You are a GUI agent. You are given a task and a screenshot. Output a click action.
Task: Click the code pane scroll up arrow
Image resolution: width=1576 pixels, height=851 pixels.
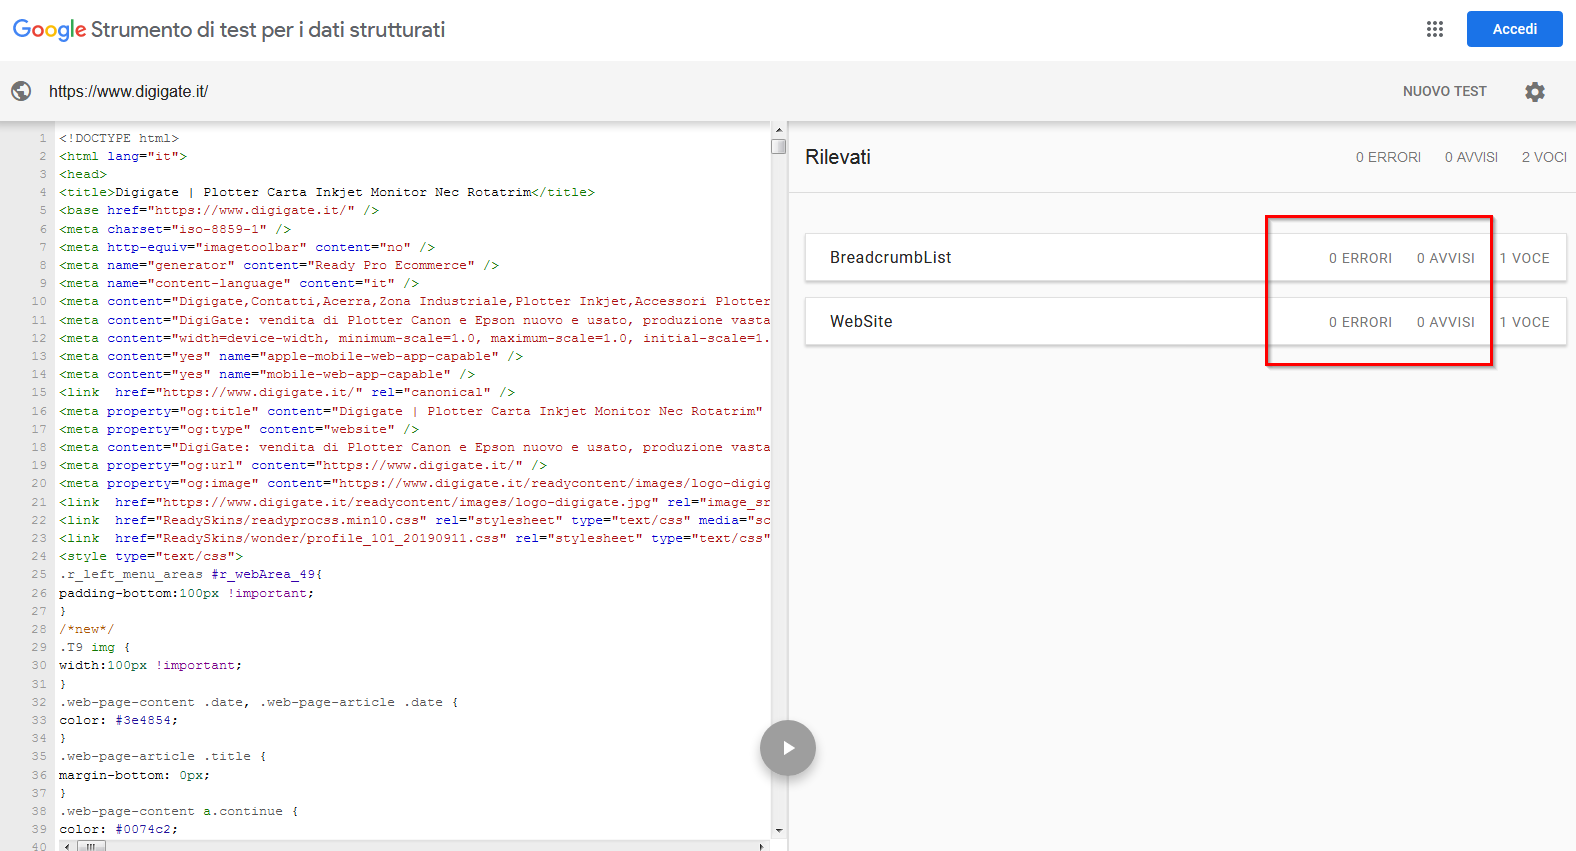(x=779, y=130)
